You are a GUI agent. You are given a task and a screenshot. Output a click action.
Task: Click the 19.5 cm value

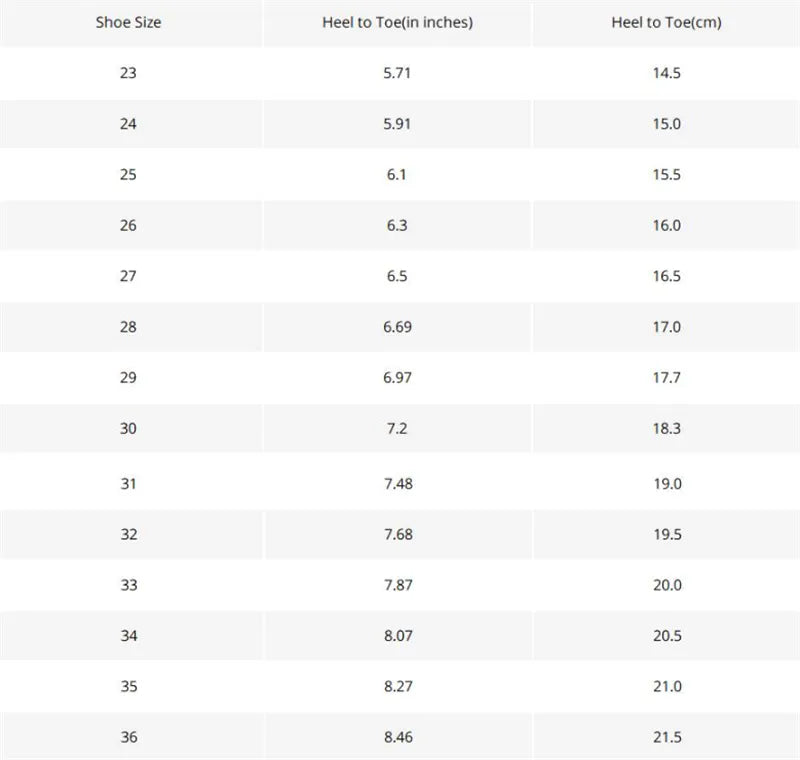point(666,534)
